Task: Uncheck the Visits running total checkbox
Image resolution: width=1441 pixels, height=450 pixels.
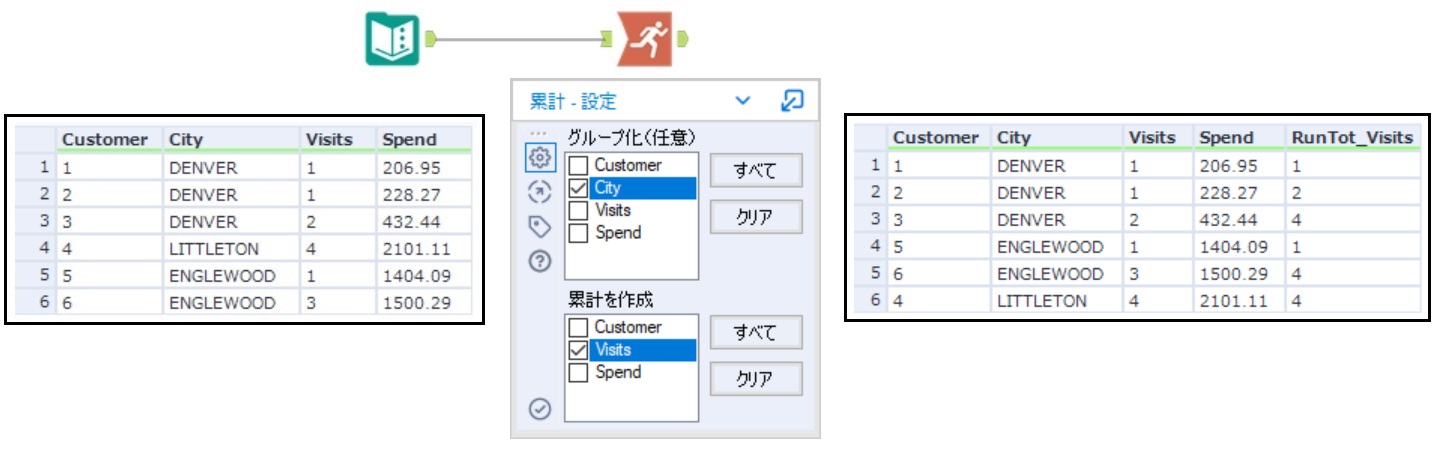Action: [x=577, y=350]
